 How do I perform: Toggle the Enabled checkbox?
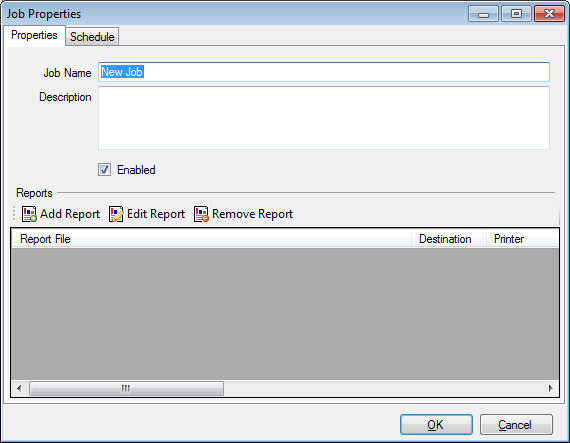click(x=104, y=169)
